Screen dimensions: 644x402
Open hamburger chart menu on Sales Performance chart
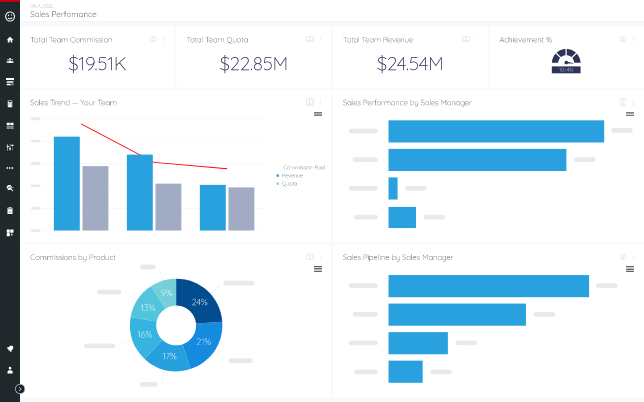630,114
